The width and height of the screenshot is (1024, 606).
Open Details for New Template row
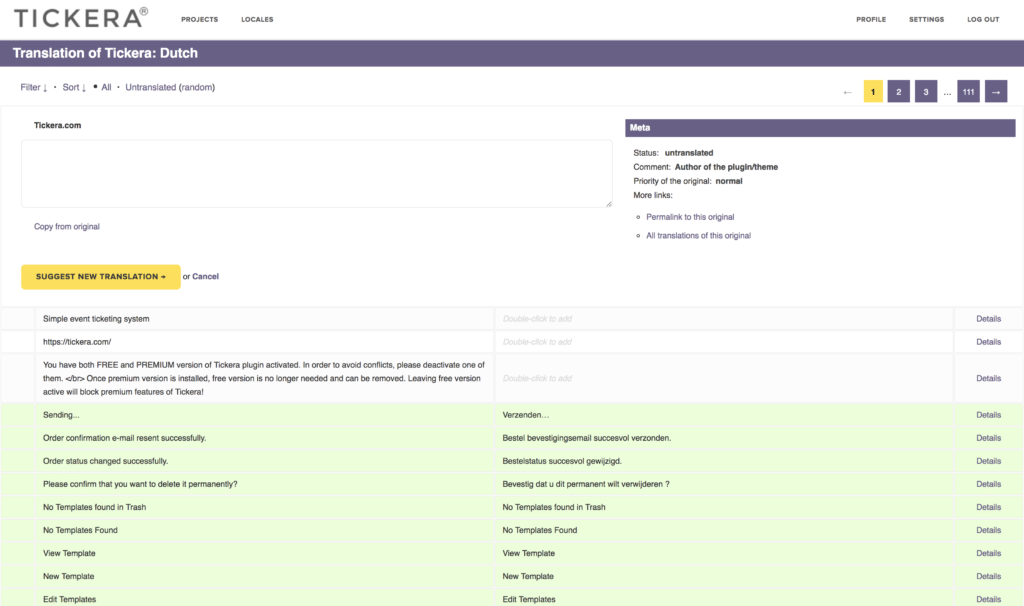[989, 577]
